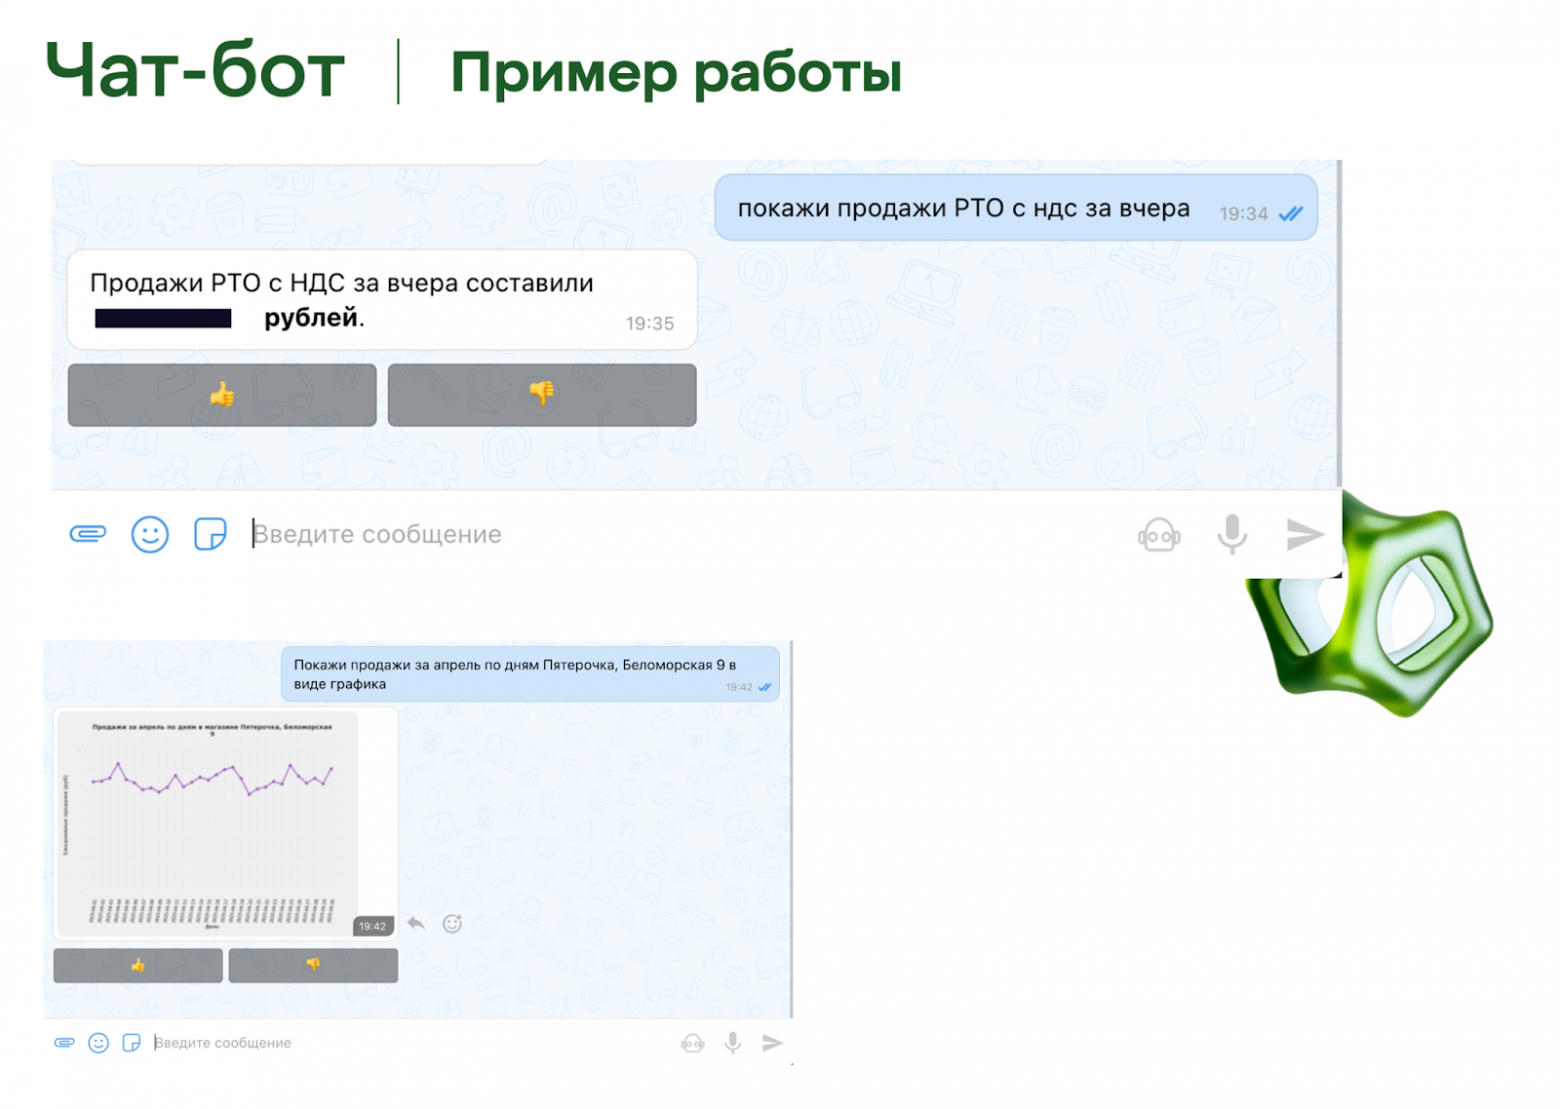Click the microphone icon in the bottom chat
The width and height of the screenshot is (1560, 1109).
pyautogui.click(x=733, y=1042)
